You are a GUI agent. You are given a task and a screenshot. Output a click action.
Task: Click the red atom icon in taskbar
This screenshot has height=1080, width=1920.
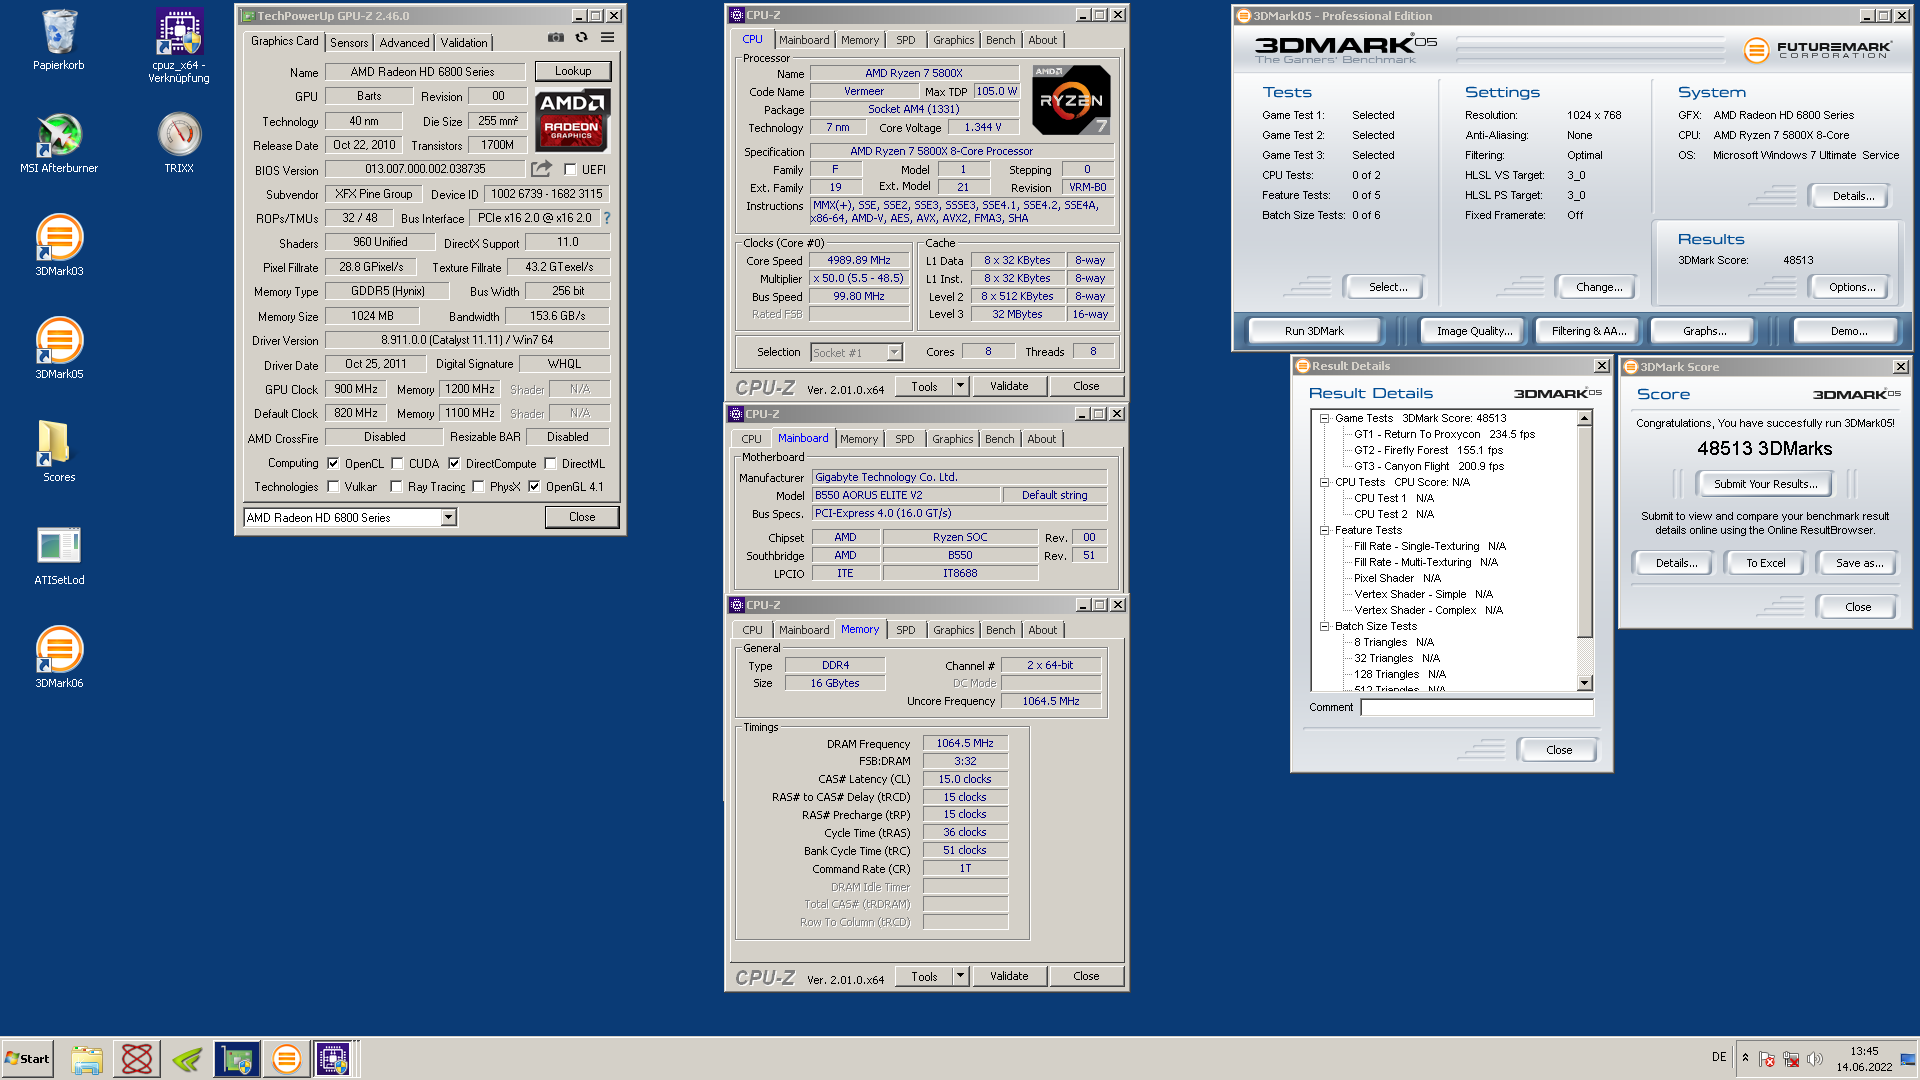pyautogui.click(x=137, y=1059)
